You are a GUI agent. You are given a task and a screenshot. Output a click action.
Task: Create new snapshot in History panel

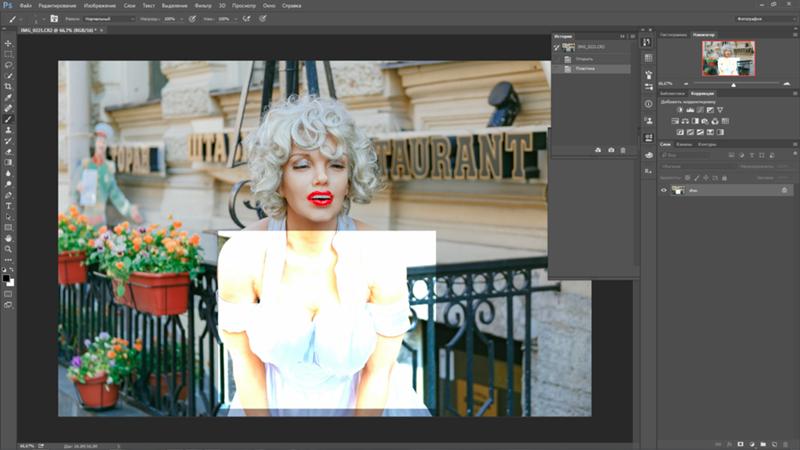point(611,150)
